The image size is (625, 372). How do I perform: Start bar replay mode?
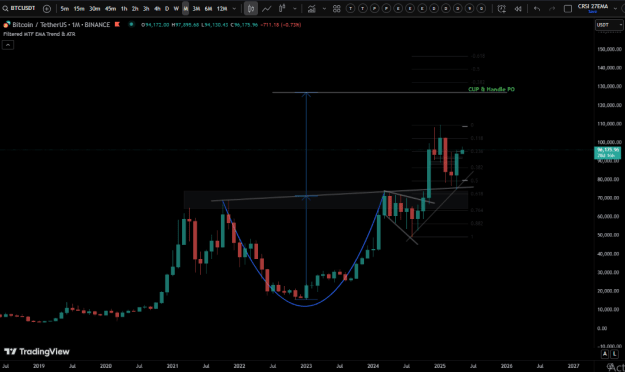click(x=518, y=8)
